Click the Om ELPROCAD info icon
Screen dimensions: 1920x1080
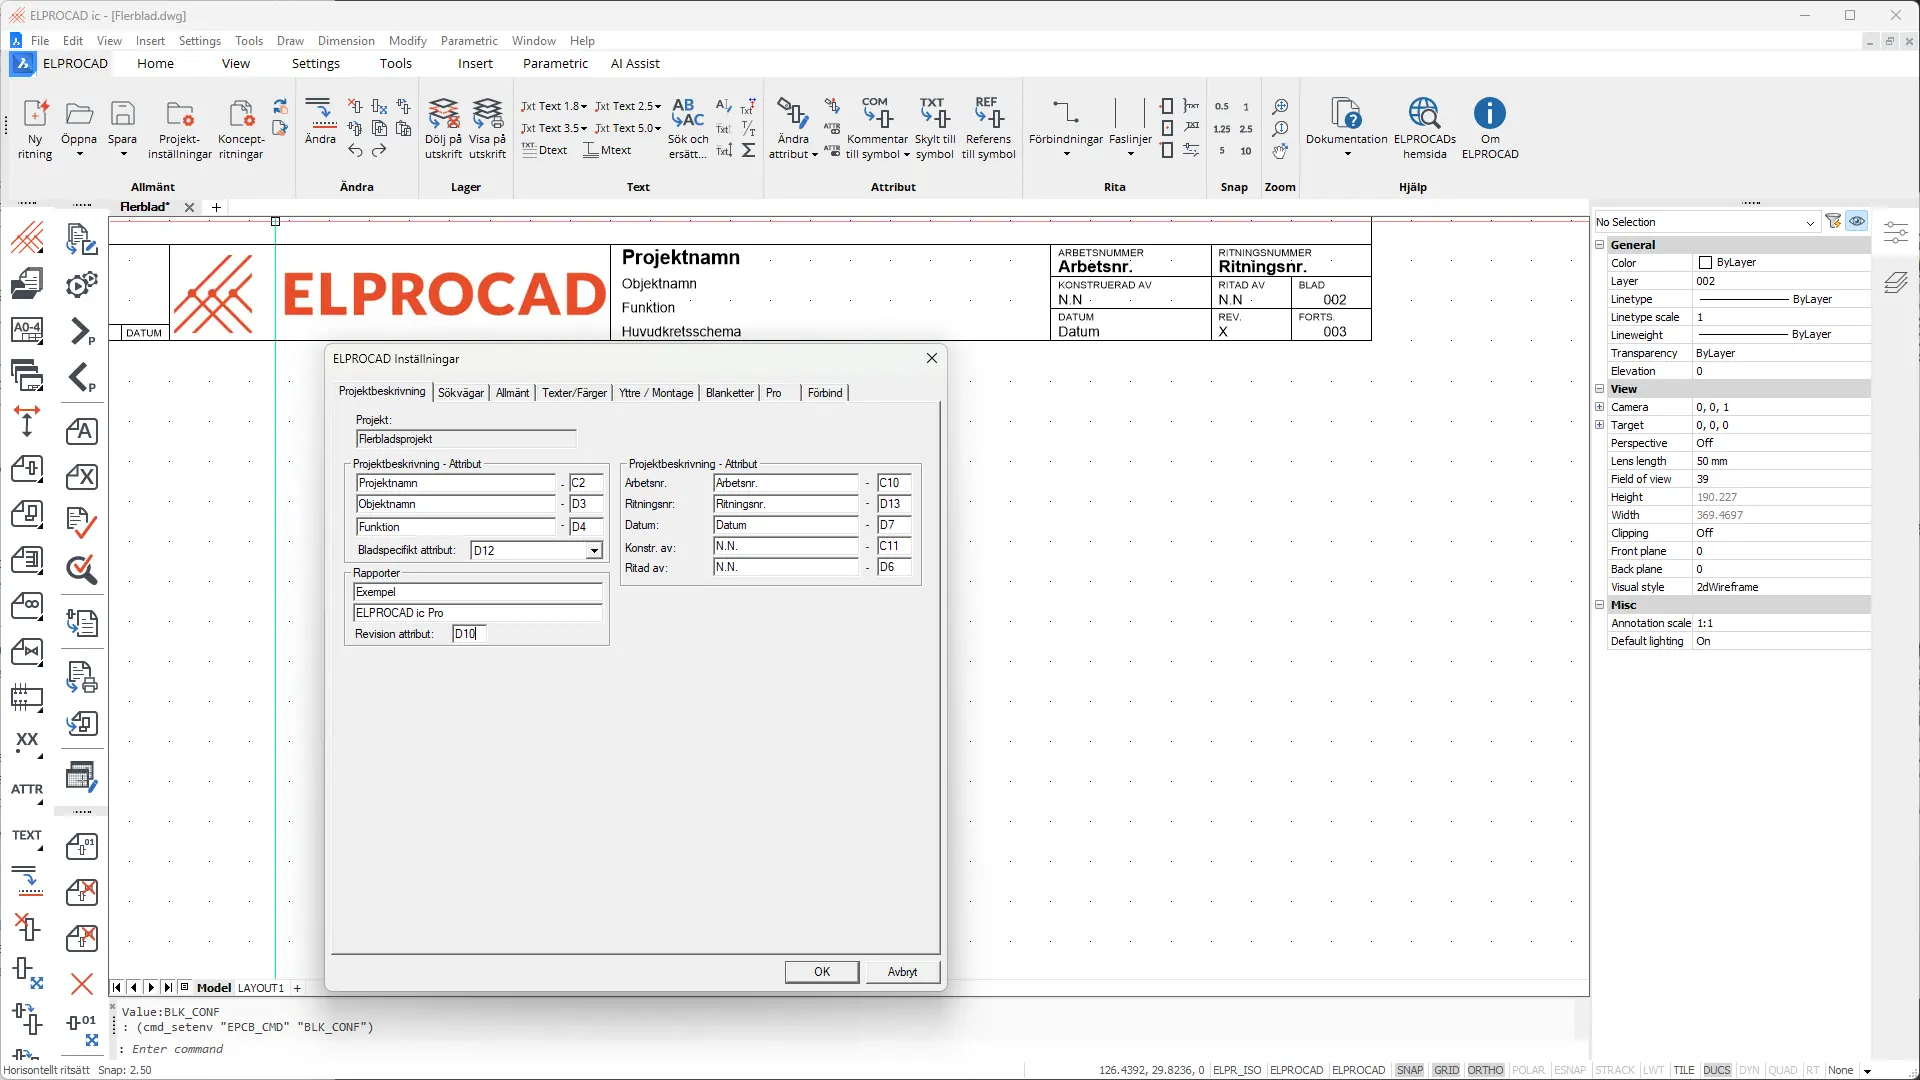point(1489,114)
